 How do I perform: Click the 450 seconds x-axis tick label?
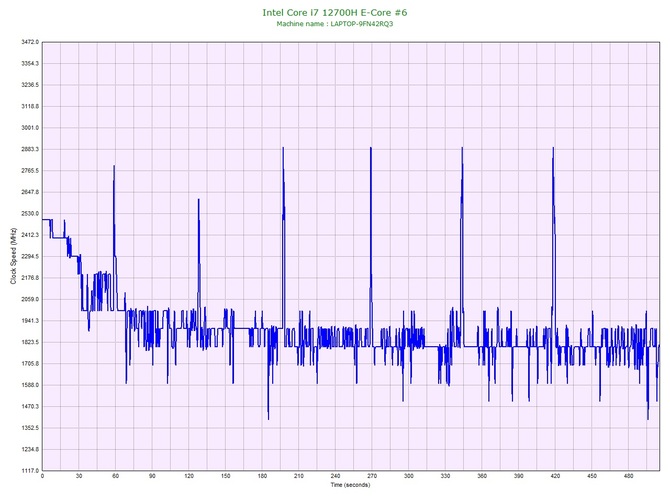tap(592, 476)
